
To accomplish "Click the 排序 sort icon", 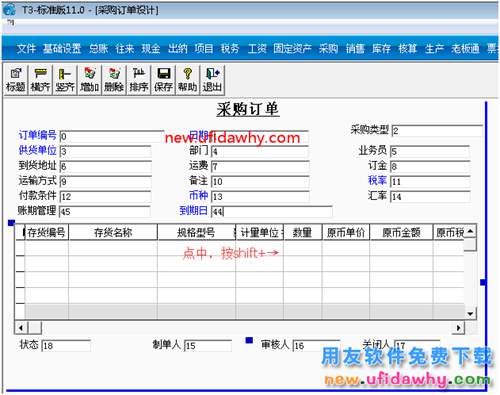I will click(139, 80).
